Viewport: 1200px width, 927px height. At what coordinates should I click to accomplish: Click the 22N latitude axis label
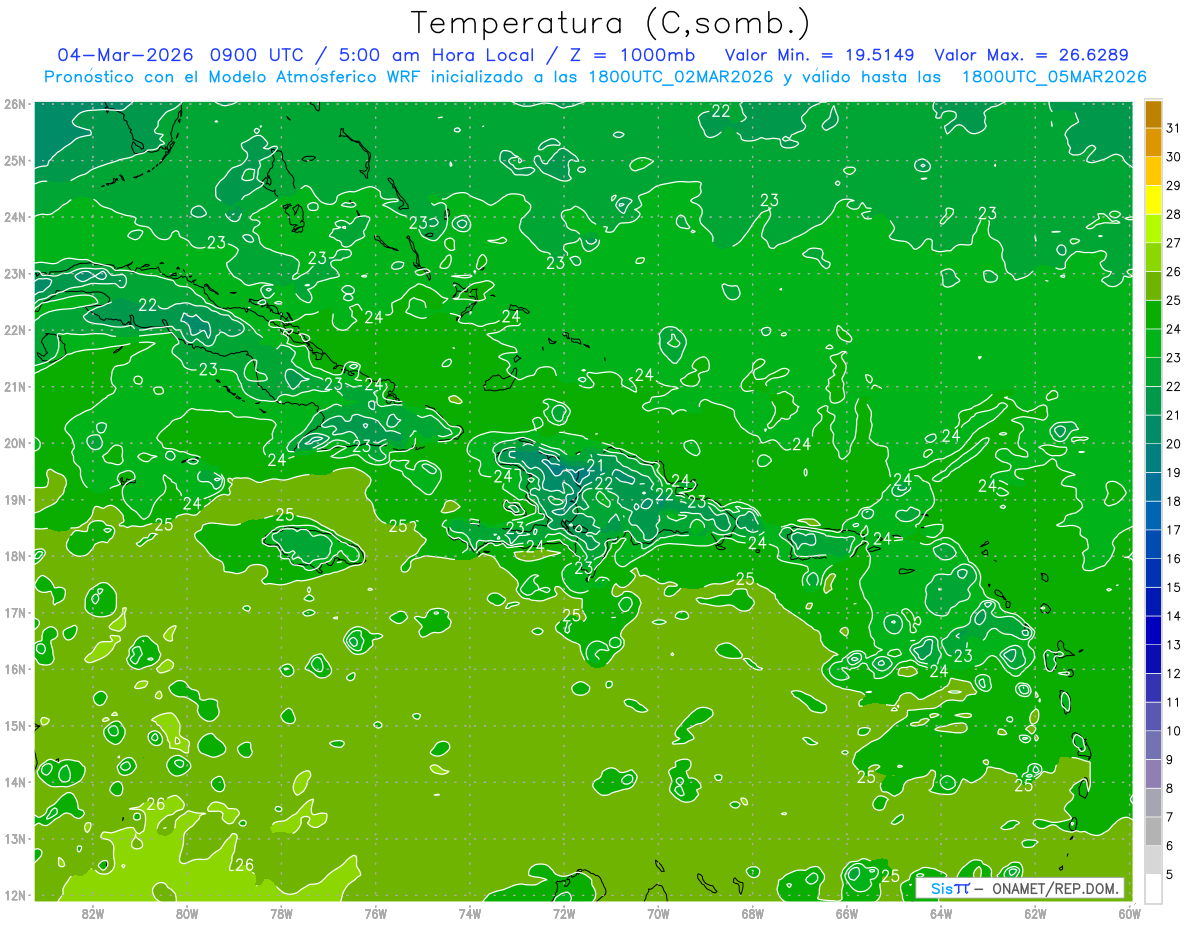[15, 330]
